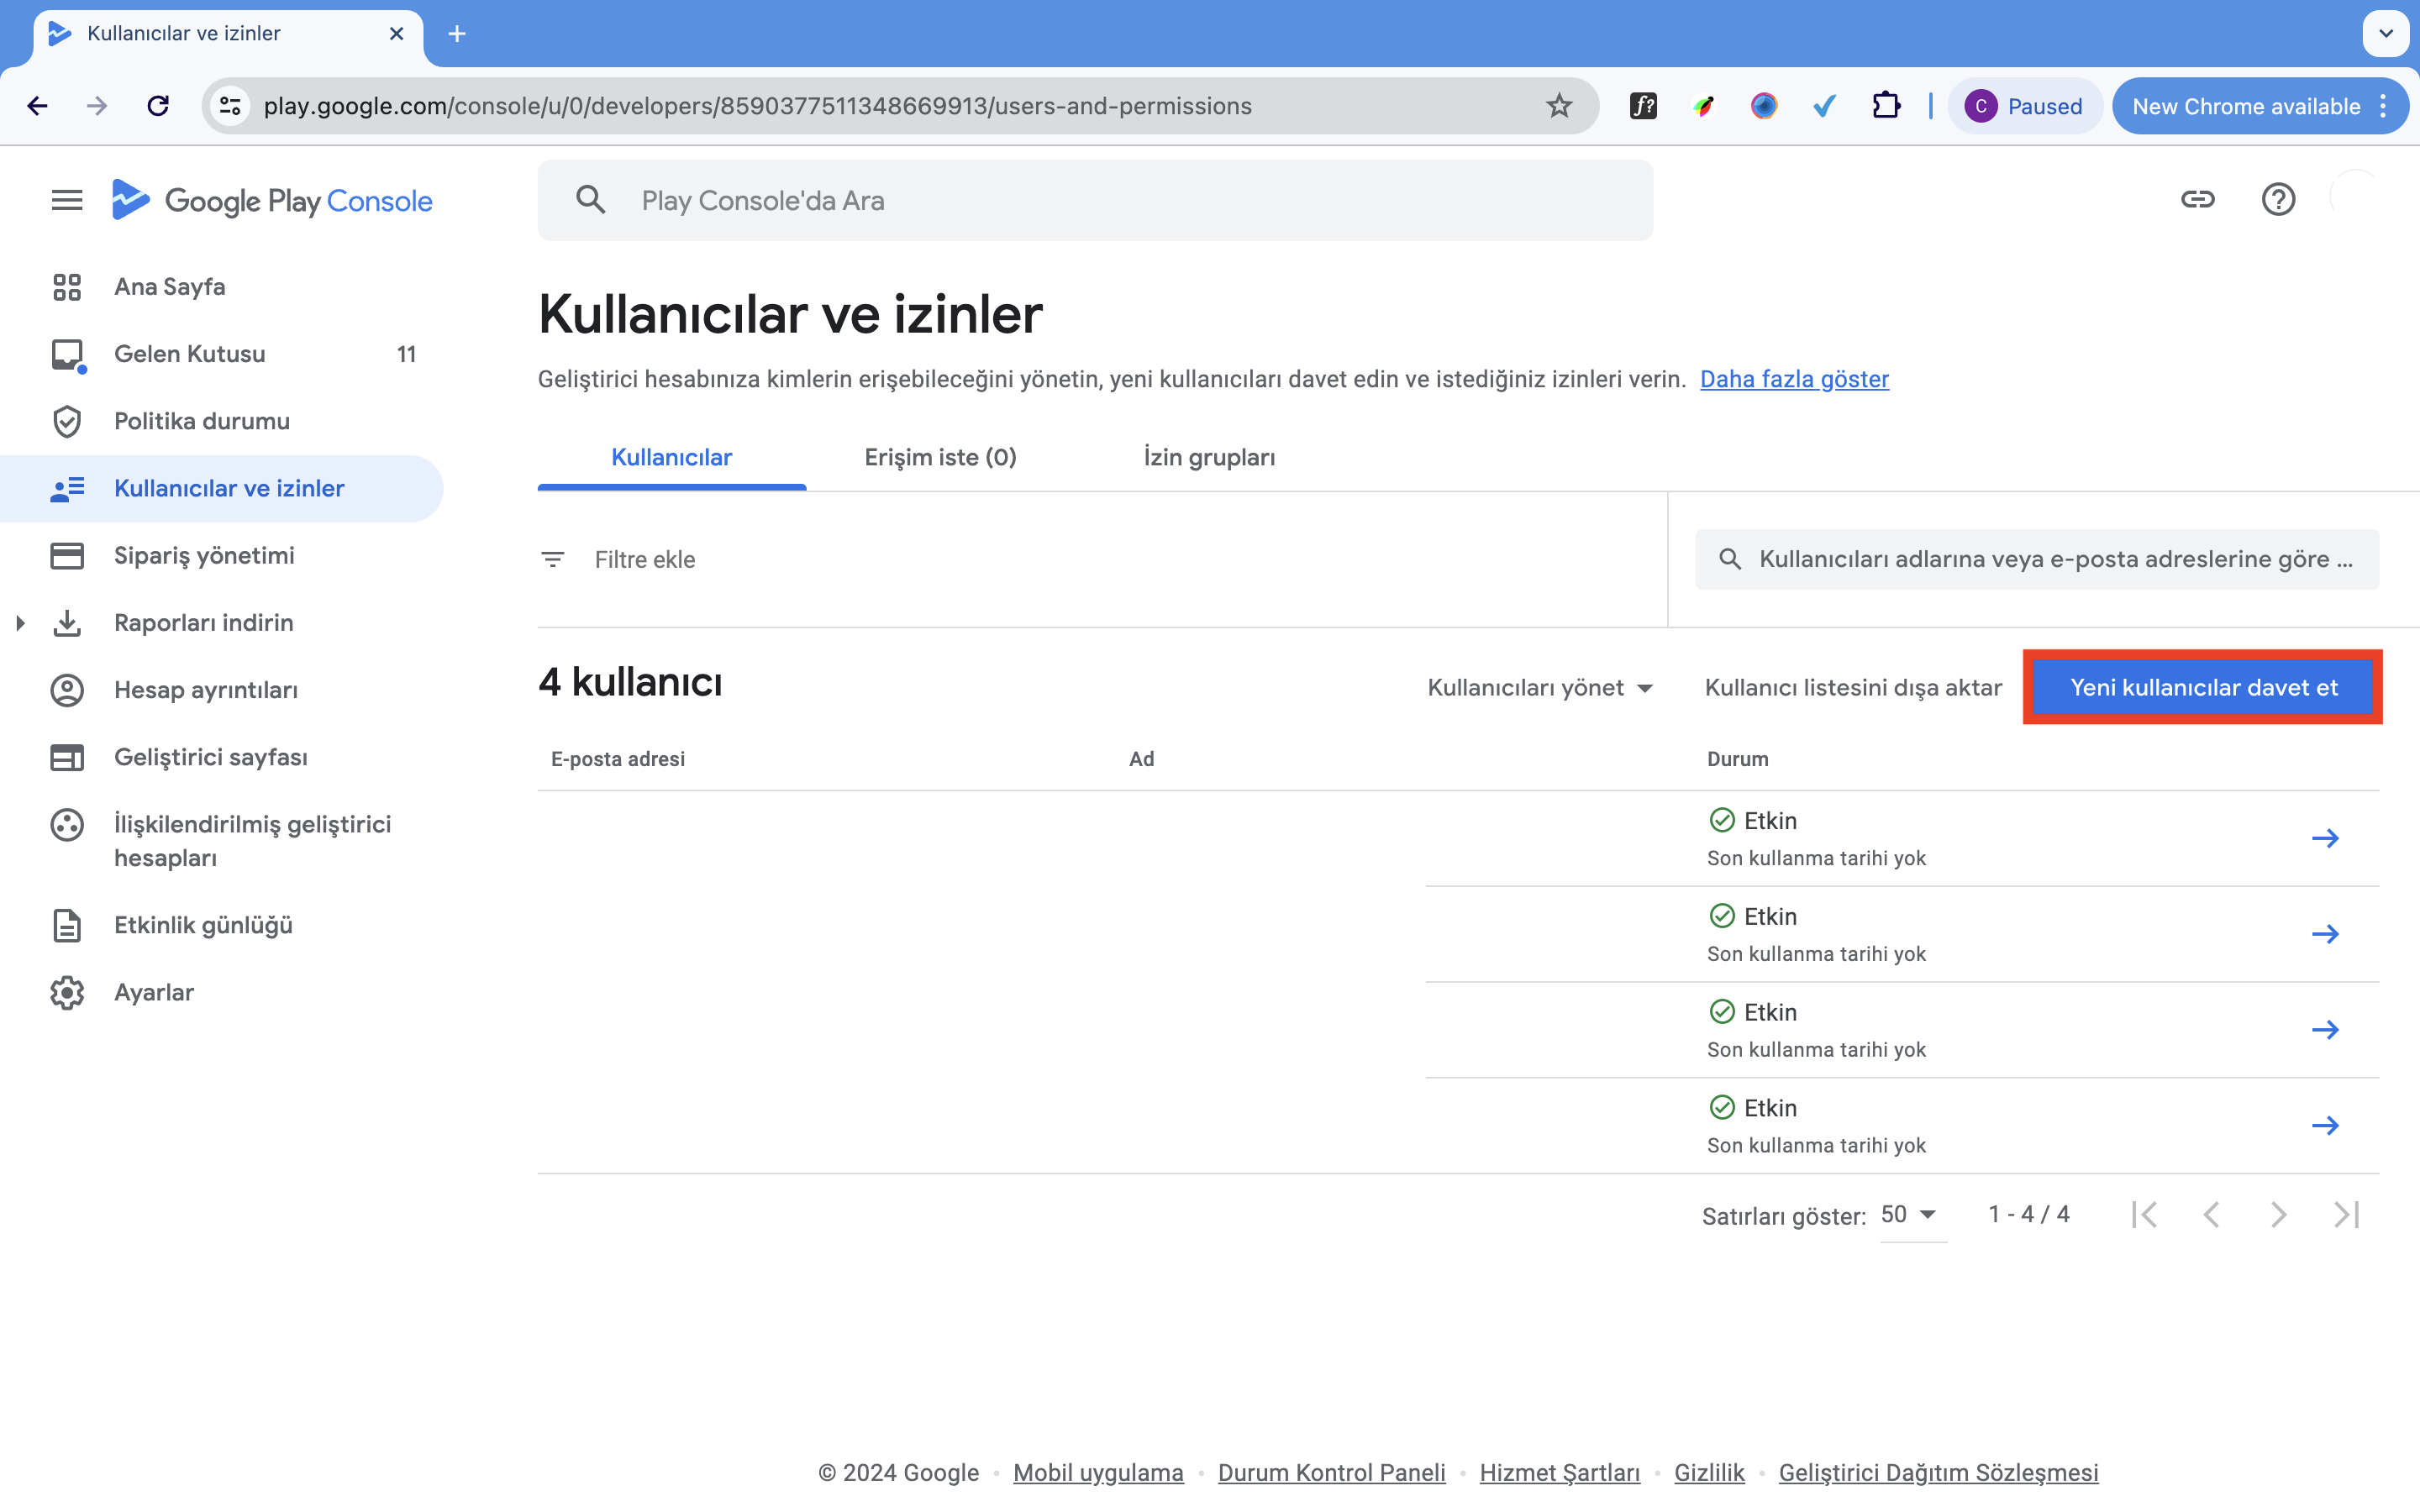Open the hamburger navigation menu
This screenshot has width=2420, height=1512.
coord(67,200)
